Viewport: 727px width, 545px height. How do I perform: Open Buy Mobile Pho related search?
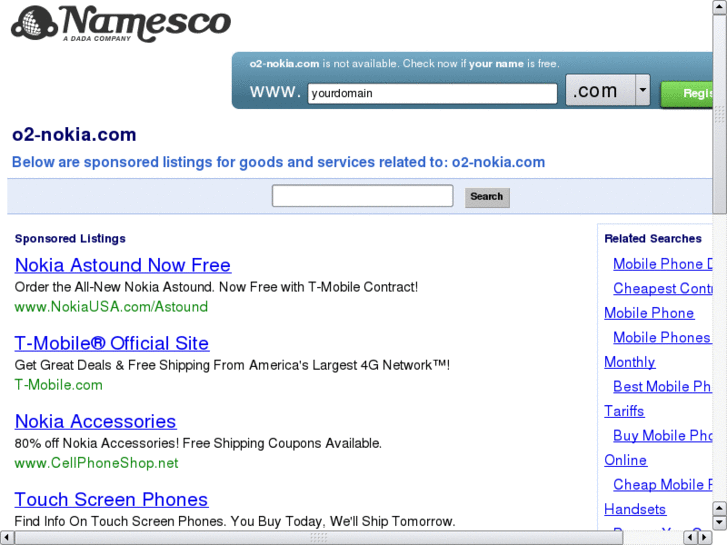(663, 436)
